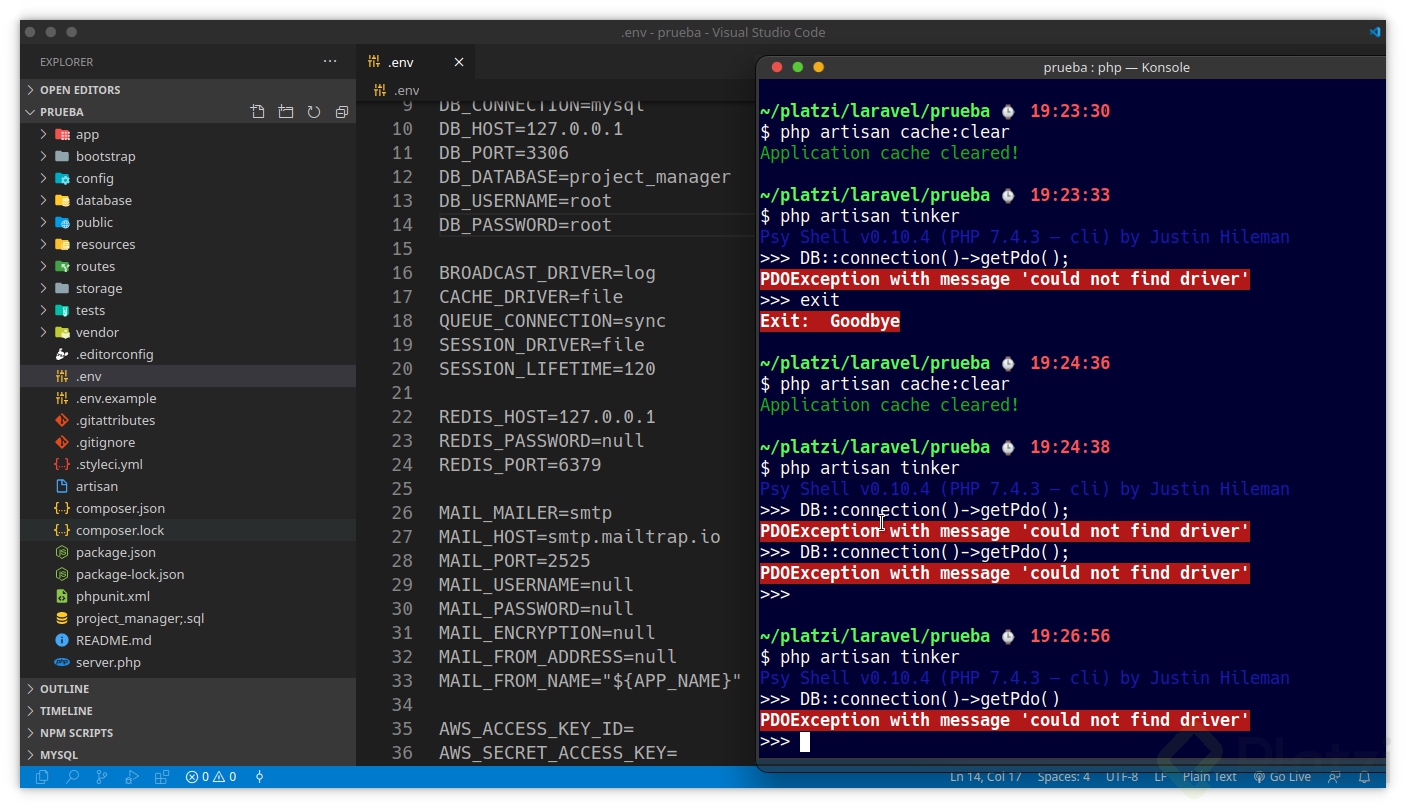
Task: Click the Konsole terminal prompt cursor
Action: pos(805,741)
